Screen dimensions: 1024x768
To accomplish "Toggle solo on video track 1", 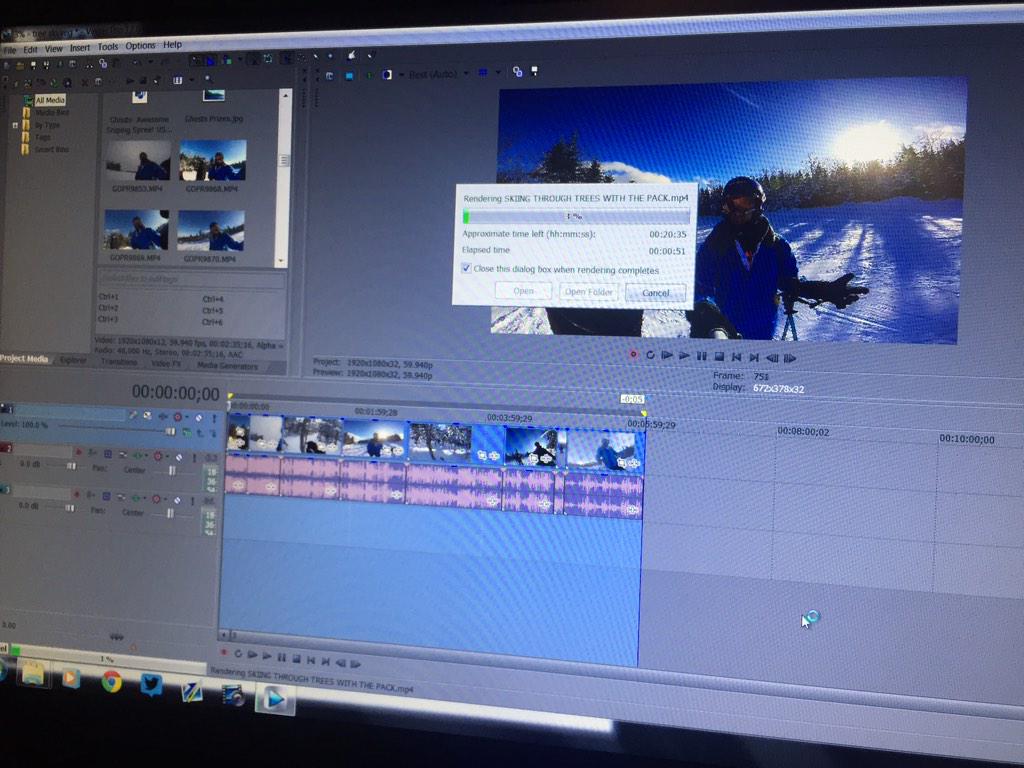I will coord(214,418).
